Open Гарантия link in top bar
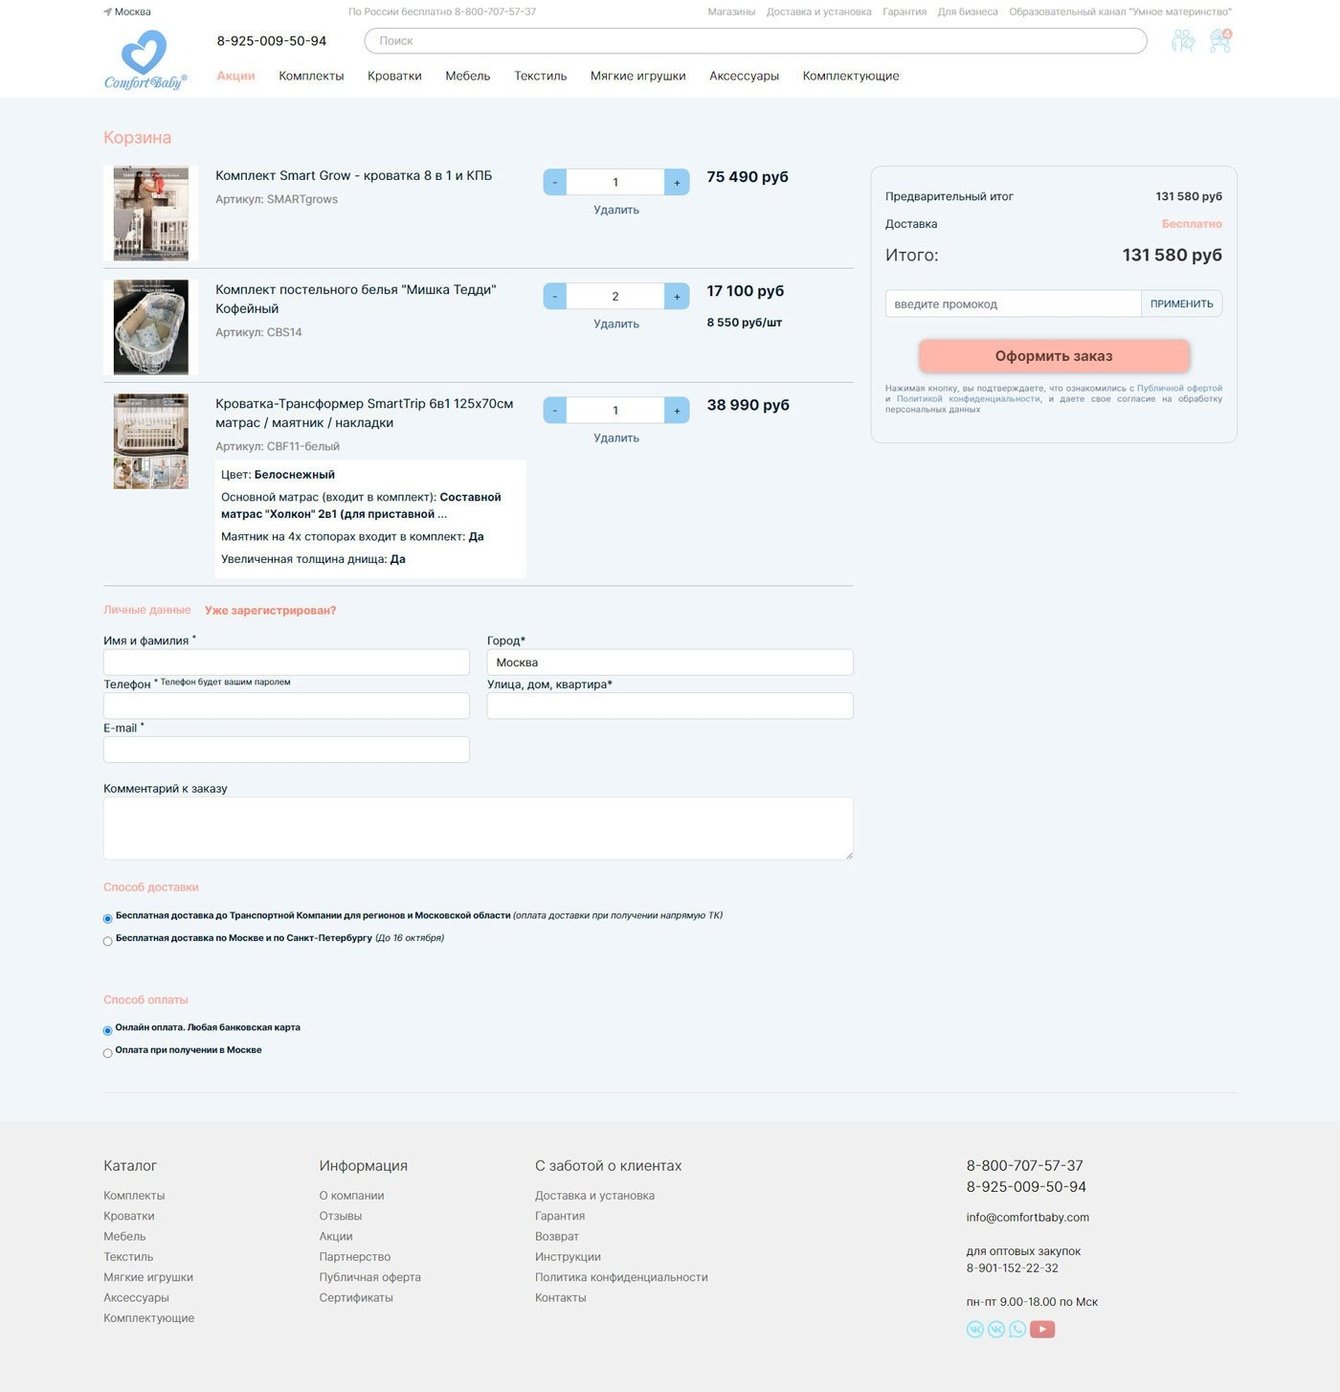Viewport: 1340px width, 1392px height. 904,12
